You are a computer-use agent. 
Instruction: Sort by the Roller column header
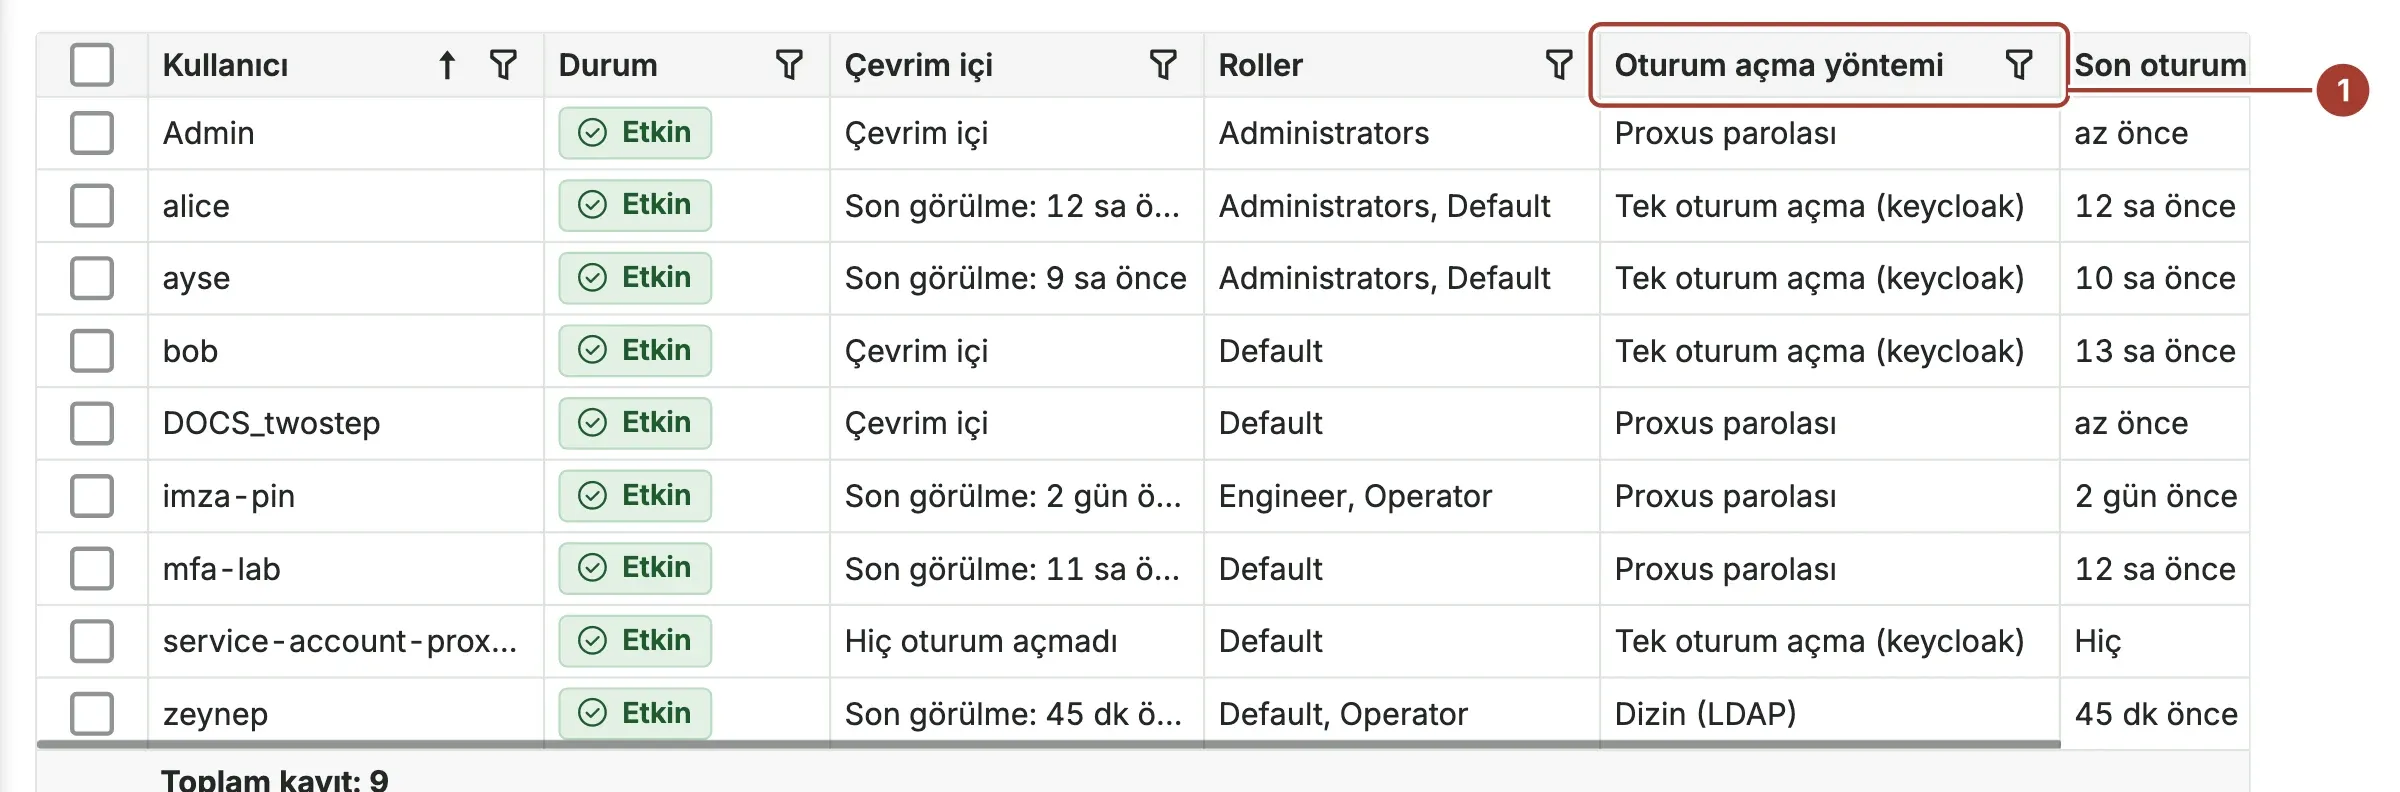tap(1260, 65)
